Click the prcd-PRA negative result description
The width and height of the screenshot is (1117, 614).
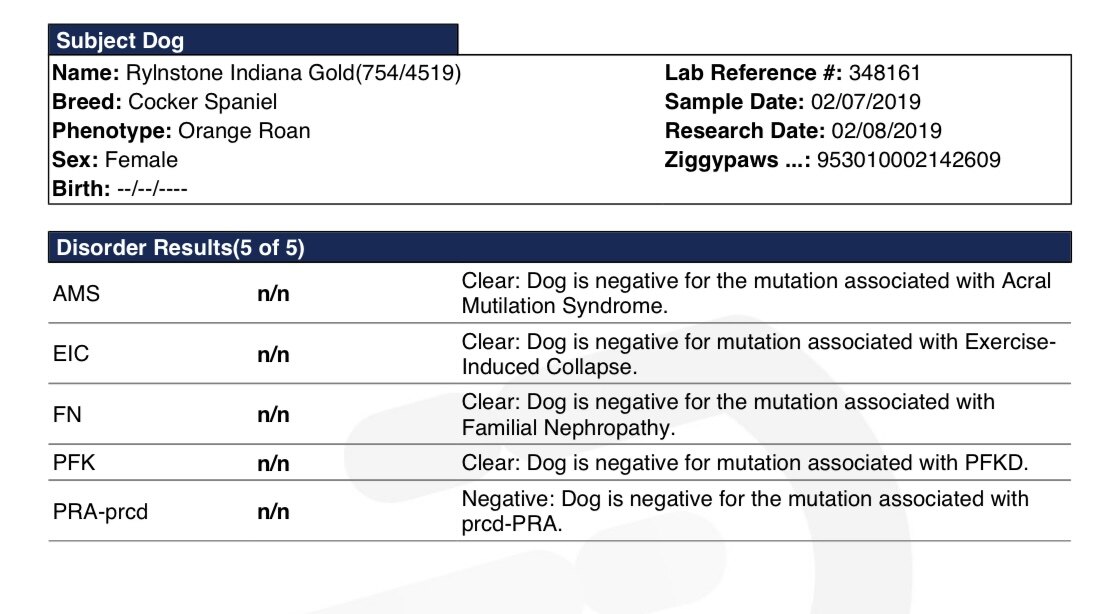pos(745,511)
